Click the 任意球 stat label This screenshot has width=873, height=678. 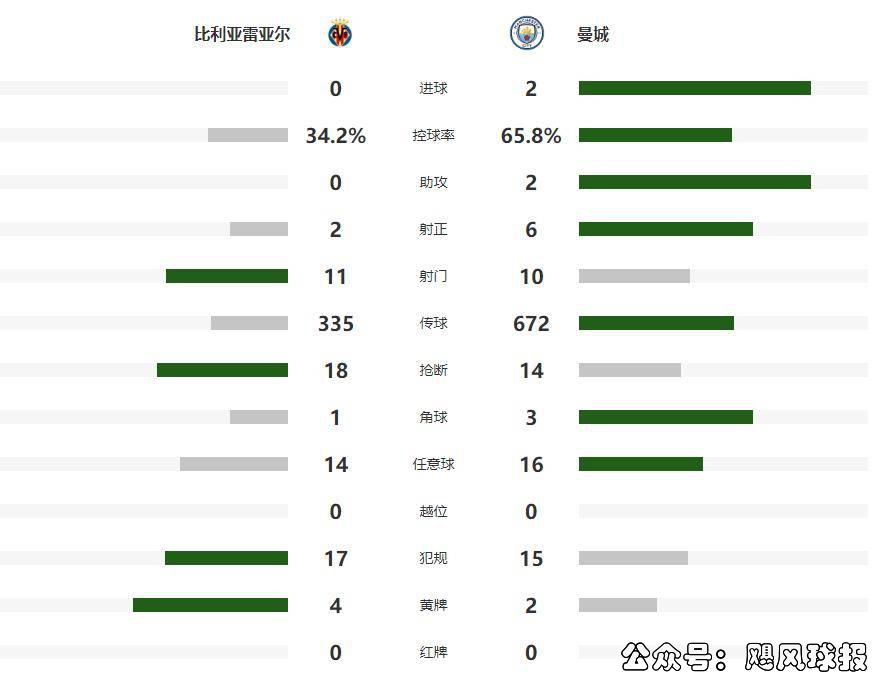(433, 464)
